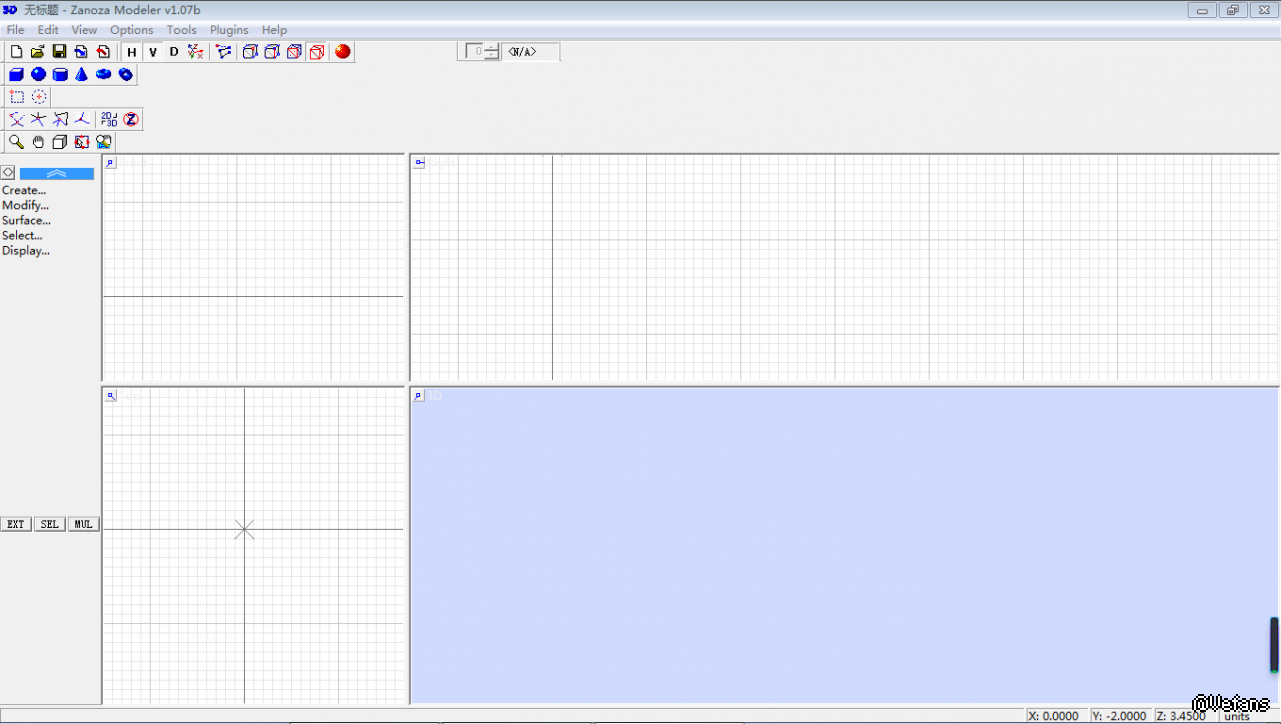The height and width of the screenshot is (724, 1281).
Task: Click the blue disk with arrow icon
Action: (81, 52)
